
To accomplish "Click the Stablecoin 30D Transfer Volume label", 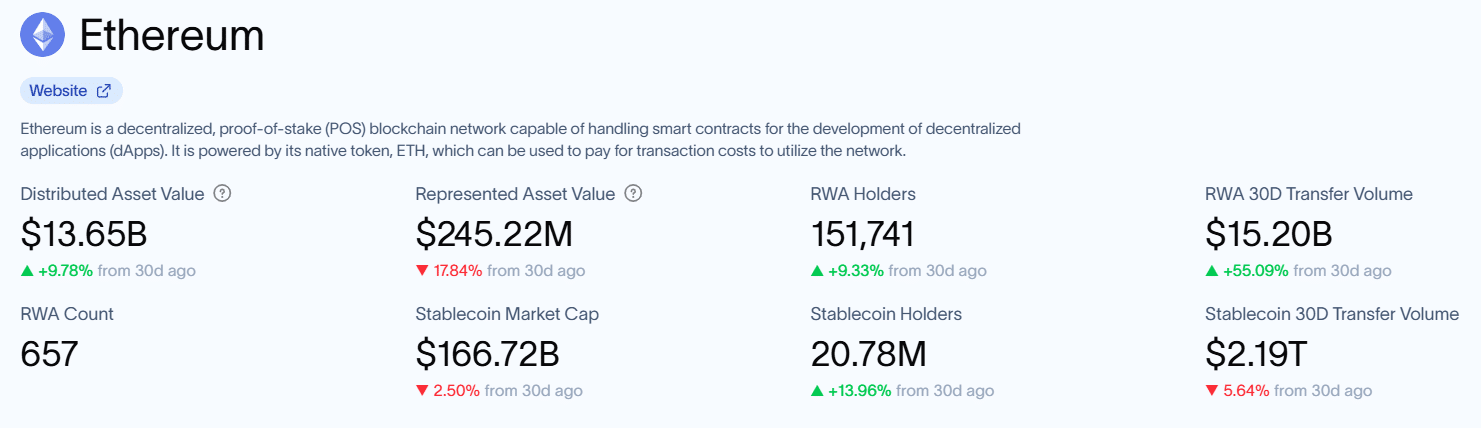I will click(1331, 314).
